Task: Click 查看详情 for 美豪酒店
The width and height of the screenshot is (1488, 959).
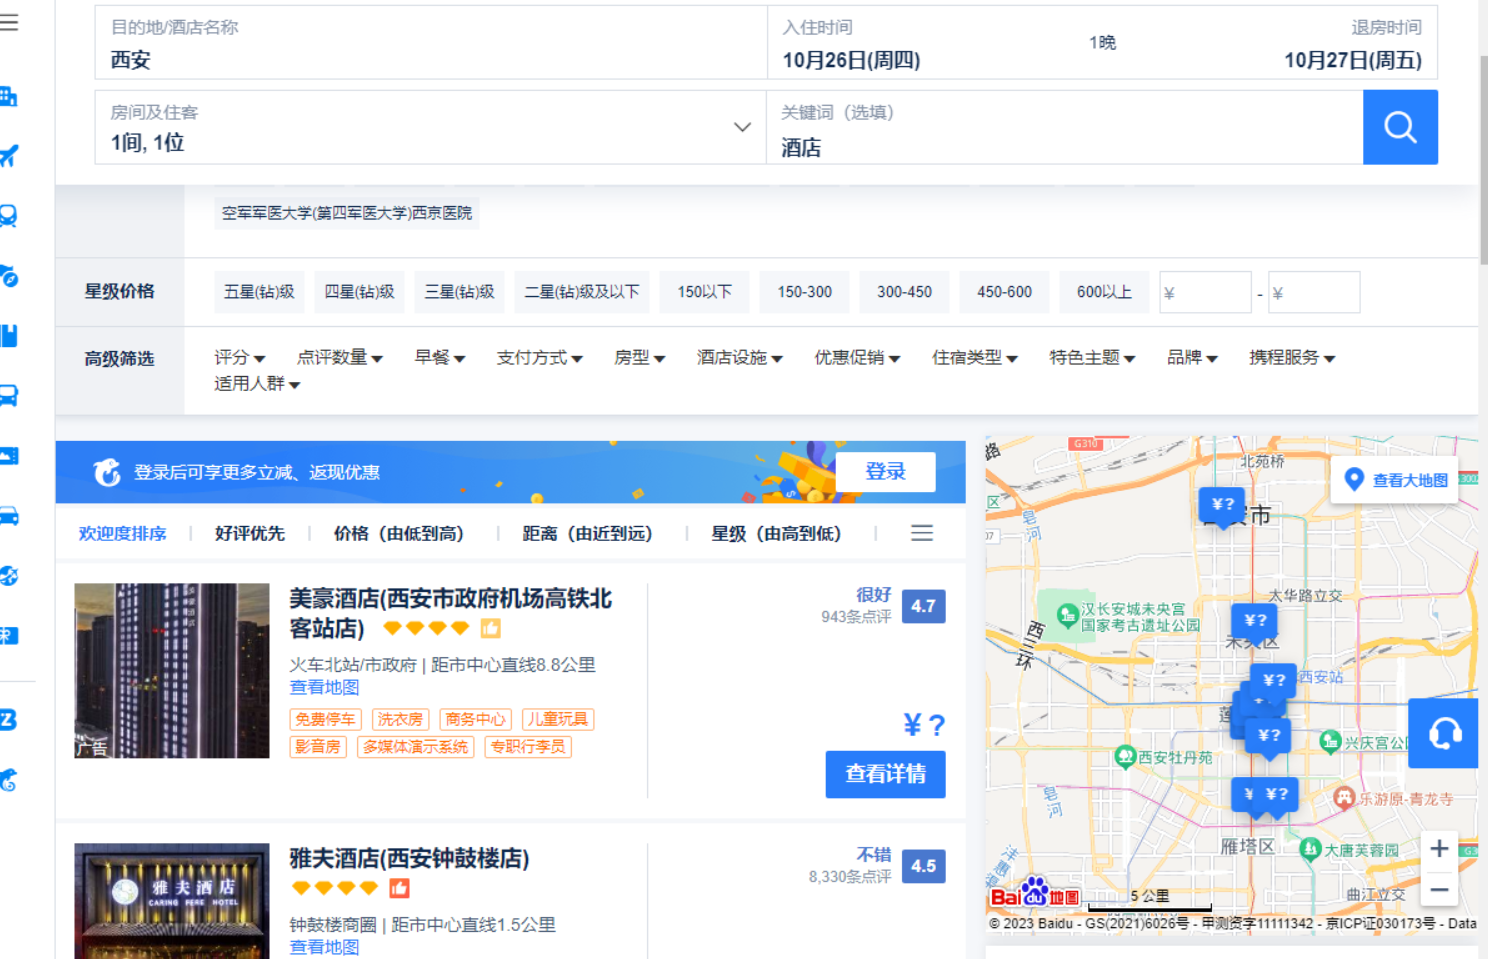Action: click(885, 774)
